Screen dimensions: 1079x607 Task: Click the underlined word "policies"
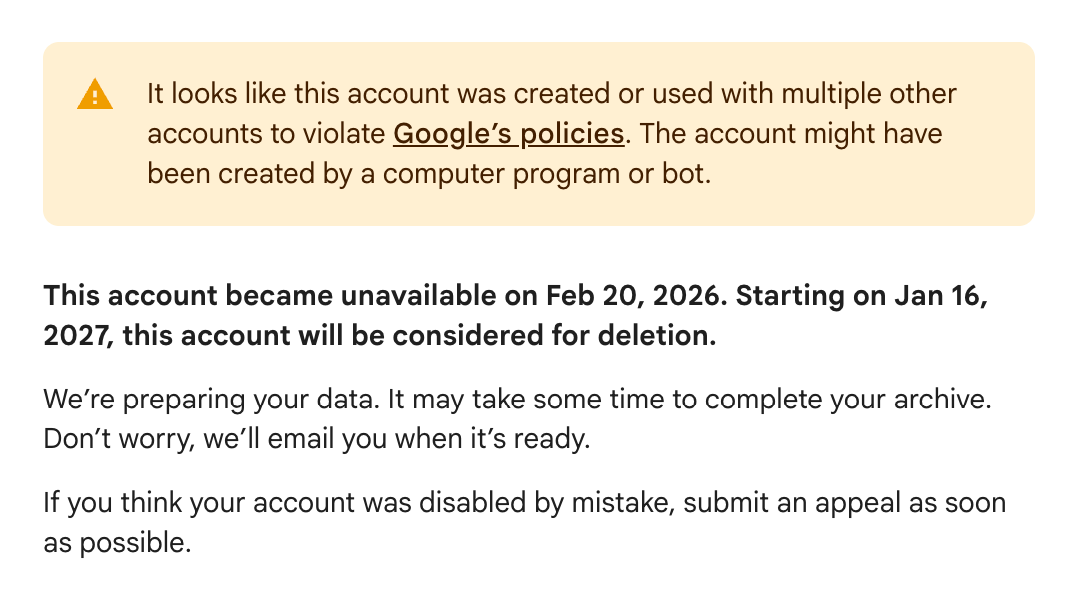tap(572, 133)
